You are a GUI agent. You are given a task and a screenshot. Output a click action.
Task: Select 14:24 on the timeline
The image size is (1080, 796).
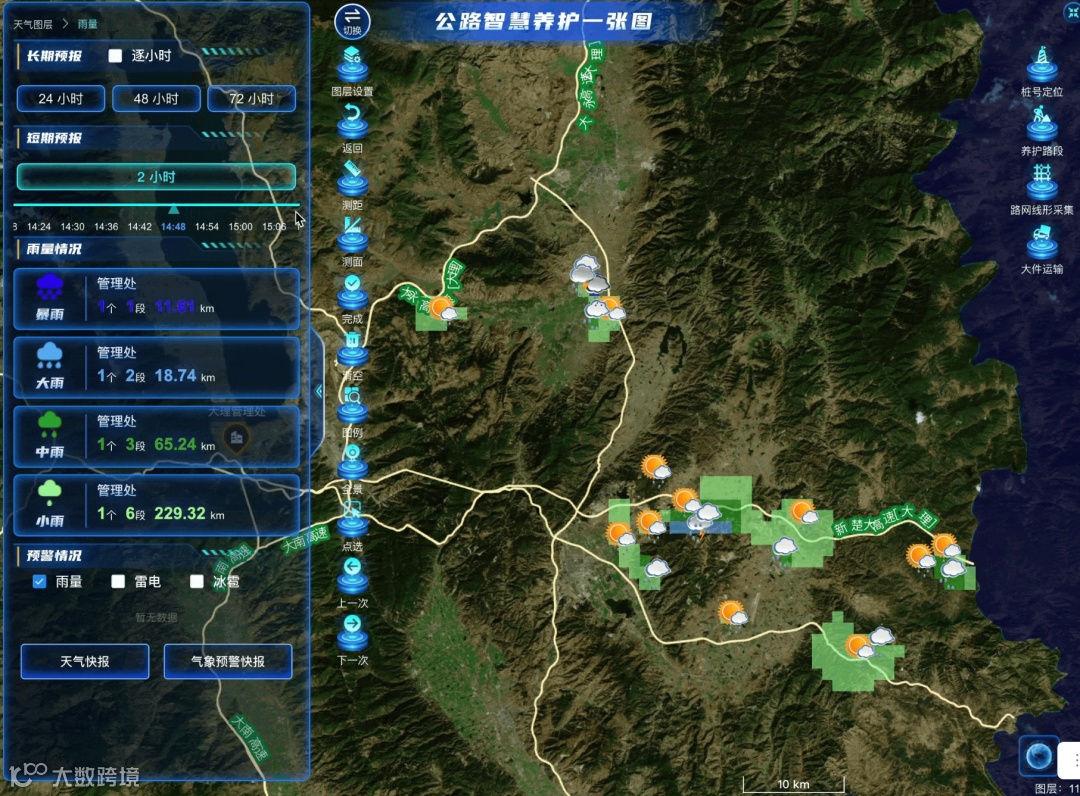[39, 227]
